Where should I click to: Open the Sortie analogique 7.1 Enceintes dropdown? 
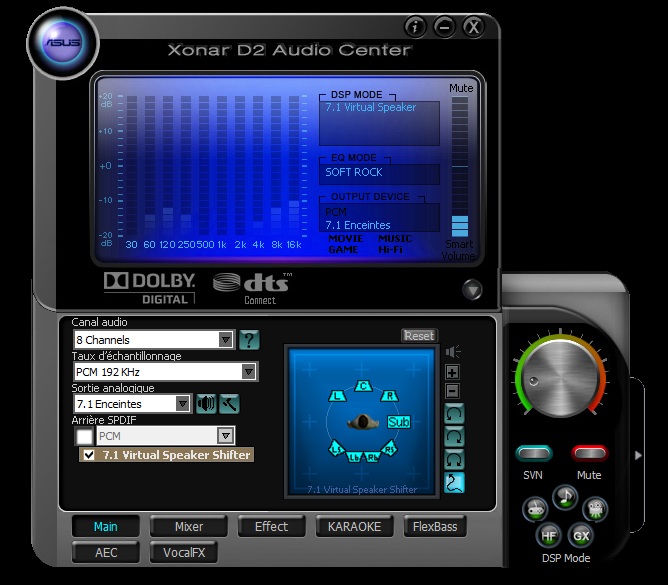click(132, 403)
